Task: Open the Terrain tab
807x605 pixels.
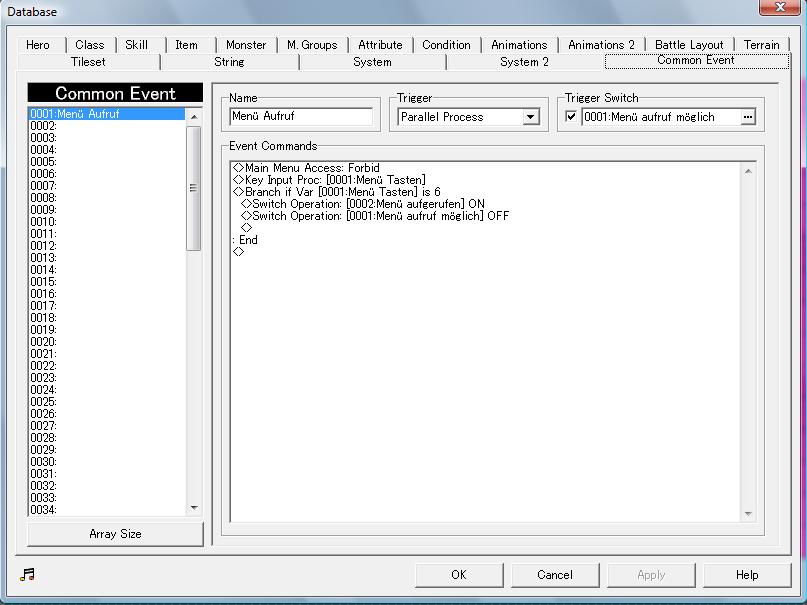Action: tap(761, 45)
